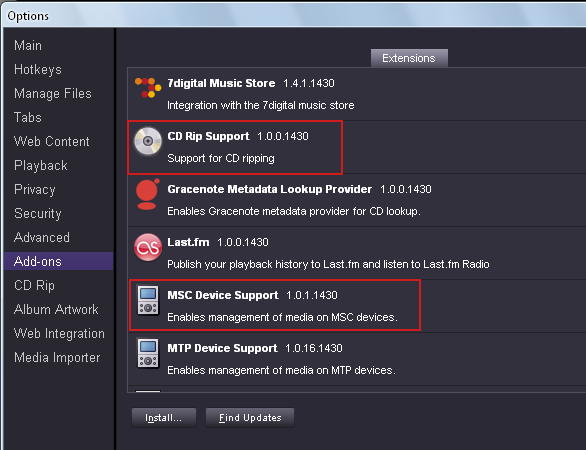The height and width of the screenshot is (450, 586).
Task: Select the CD Rip Support disc icon
Action: (x=148, y=141)
